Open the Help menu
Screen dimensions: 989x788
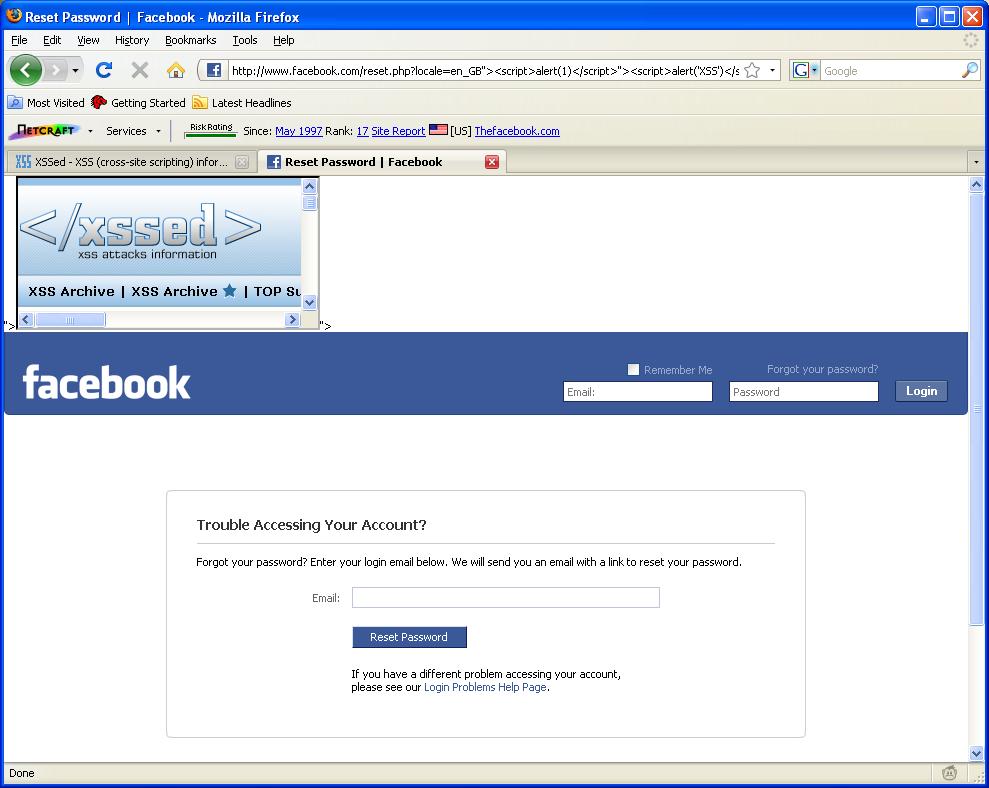click(284, 40)
